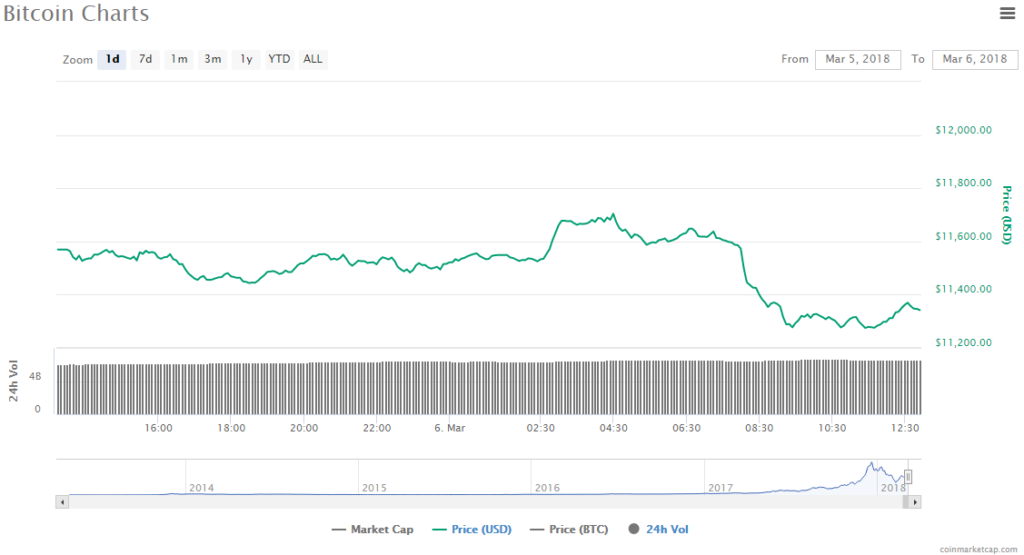The width and height of the screenshot is (1024, 555).
Task: Toggle Price (BTC) series in legend
Action: 570,529
